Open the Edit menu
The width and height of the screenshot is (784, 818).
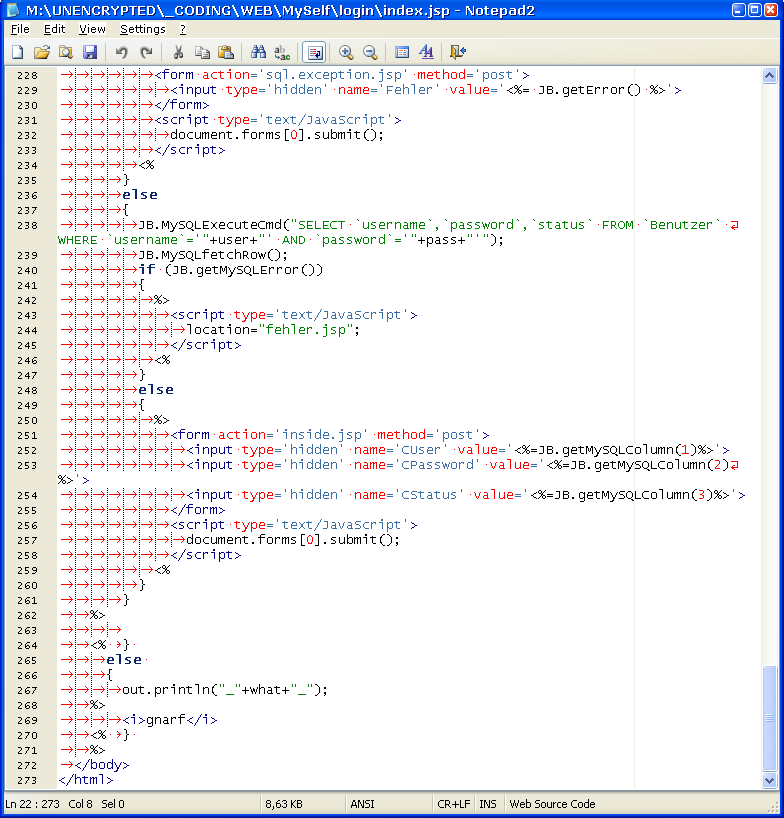pyautogui.click(x=54, y=29)
